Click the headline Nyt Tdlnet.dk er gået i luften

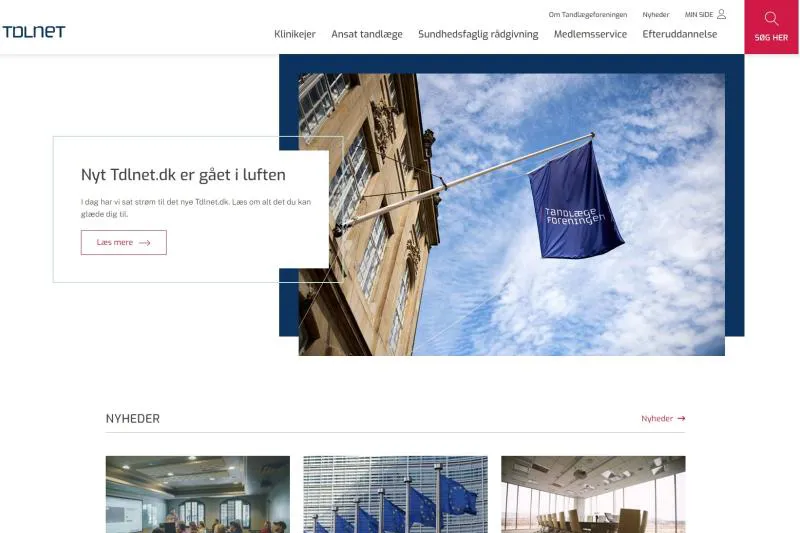click(183, 175)
